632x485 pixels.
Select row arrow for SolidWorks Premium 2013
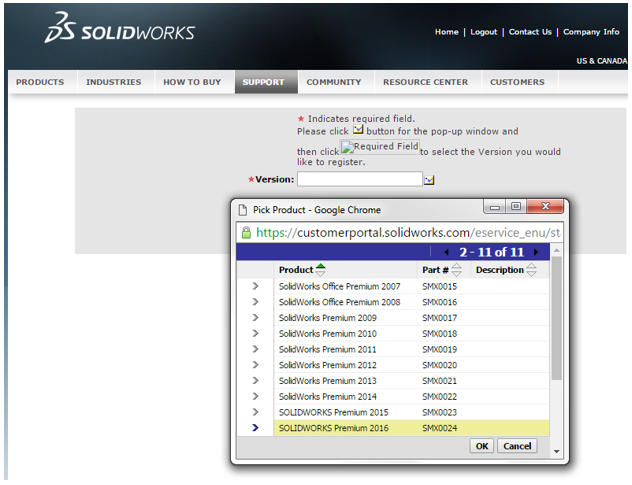(255, 381)
